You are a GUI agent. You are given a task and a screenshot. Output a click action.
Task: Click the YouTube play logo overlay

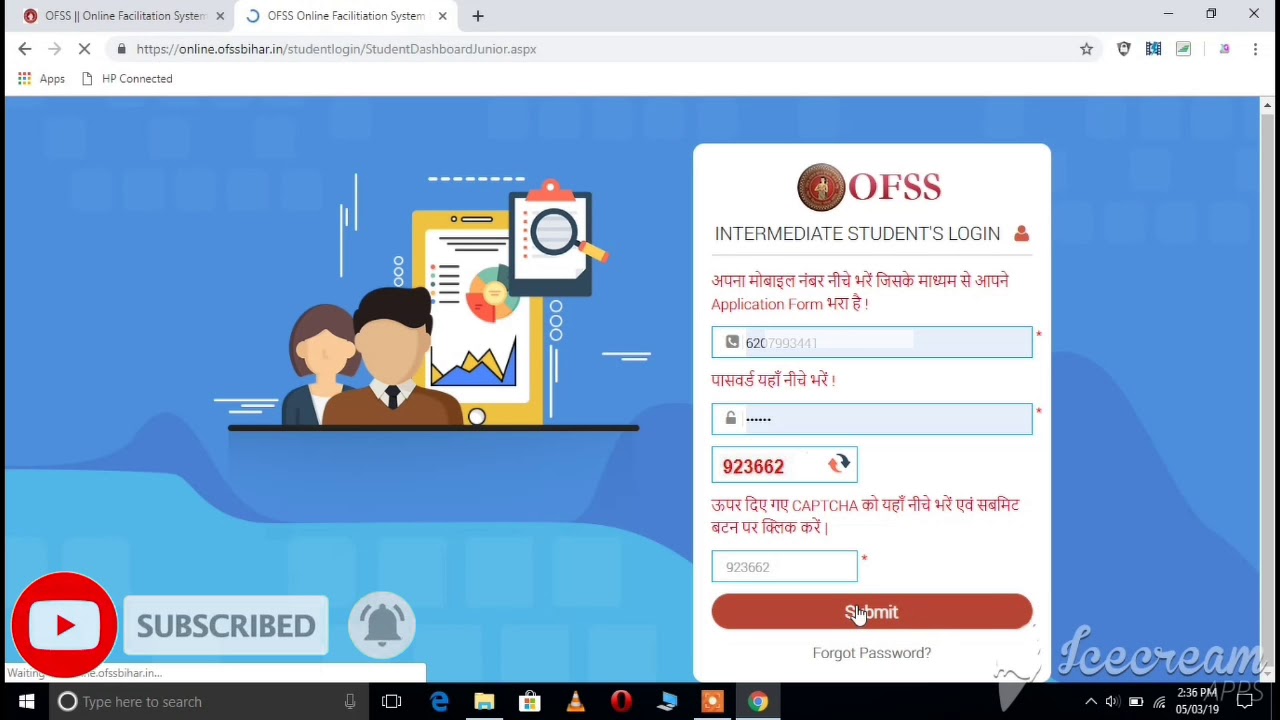point(65,625)
